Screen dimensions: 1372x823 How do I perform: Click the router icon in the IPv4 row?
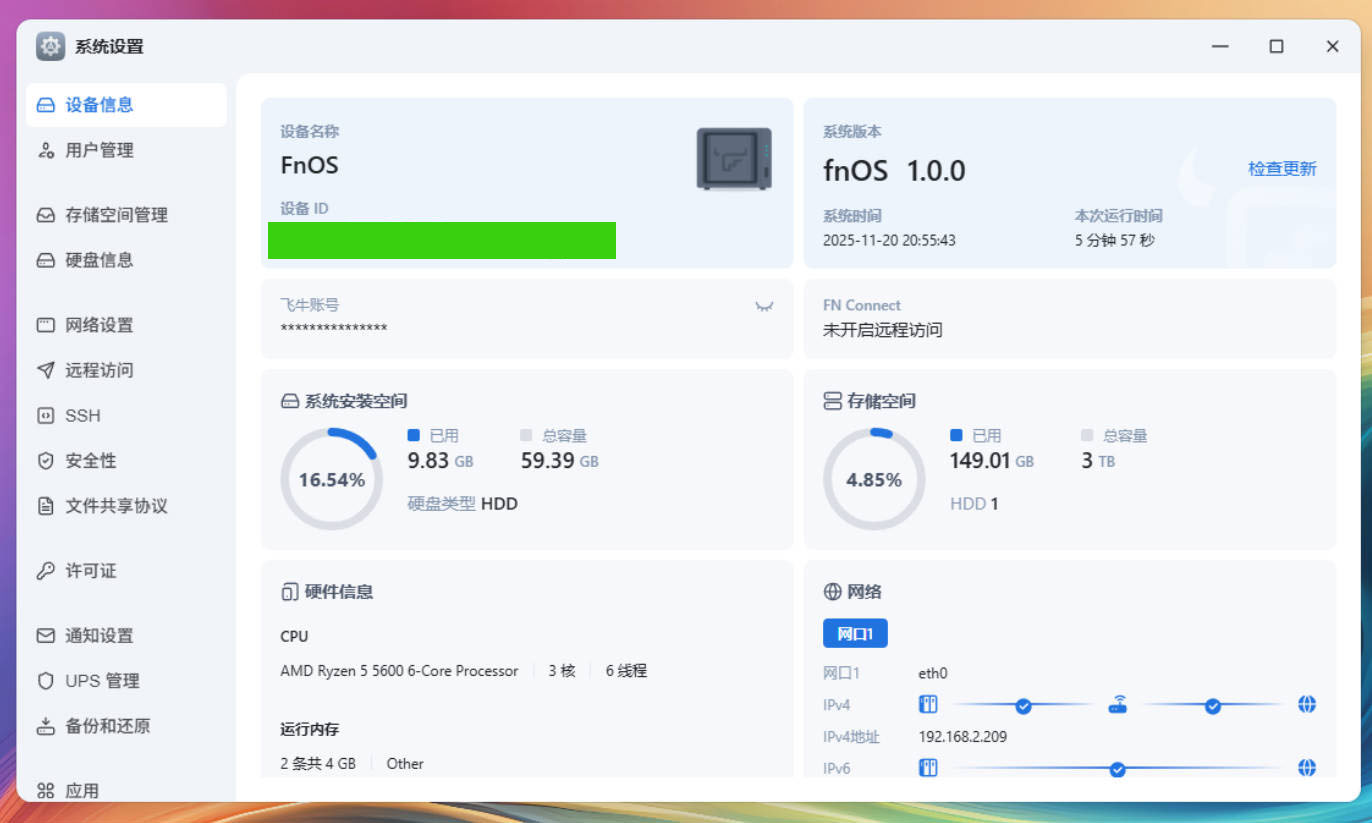(1118, 705)
